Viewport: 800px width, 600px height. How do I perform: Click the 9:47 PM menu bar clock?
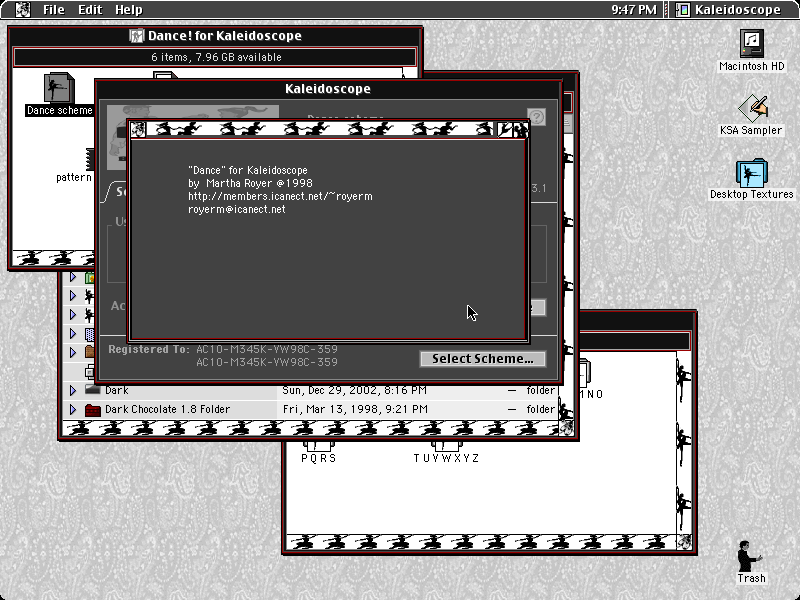[x=634, y=10]
